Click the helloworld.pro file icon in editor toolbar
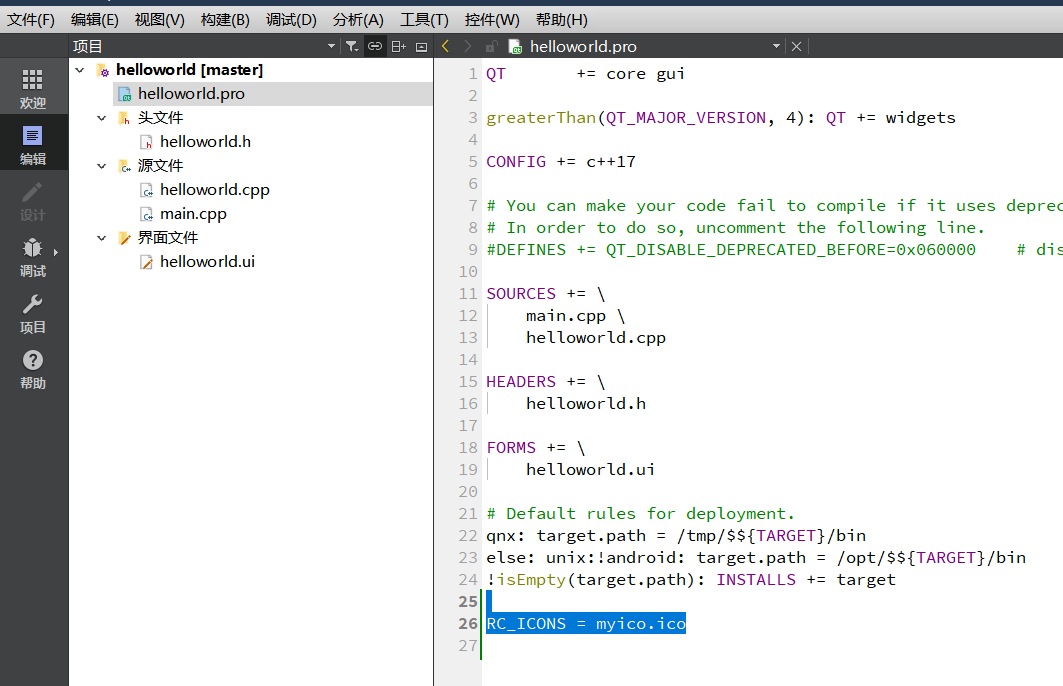The width and height of the screenshot is (1063, 686). [515, 46]
